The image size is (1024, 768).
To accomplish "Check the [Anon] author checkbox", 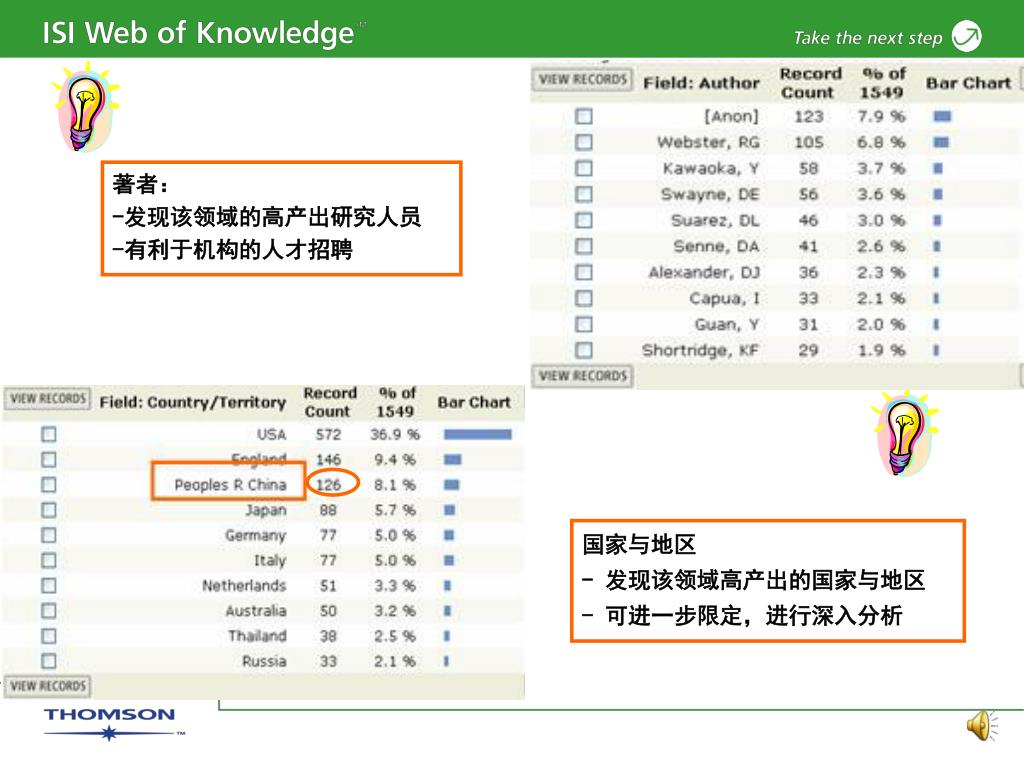I will pyautogui.click(x=584, y=116).
